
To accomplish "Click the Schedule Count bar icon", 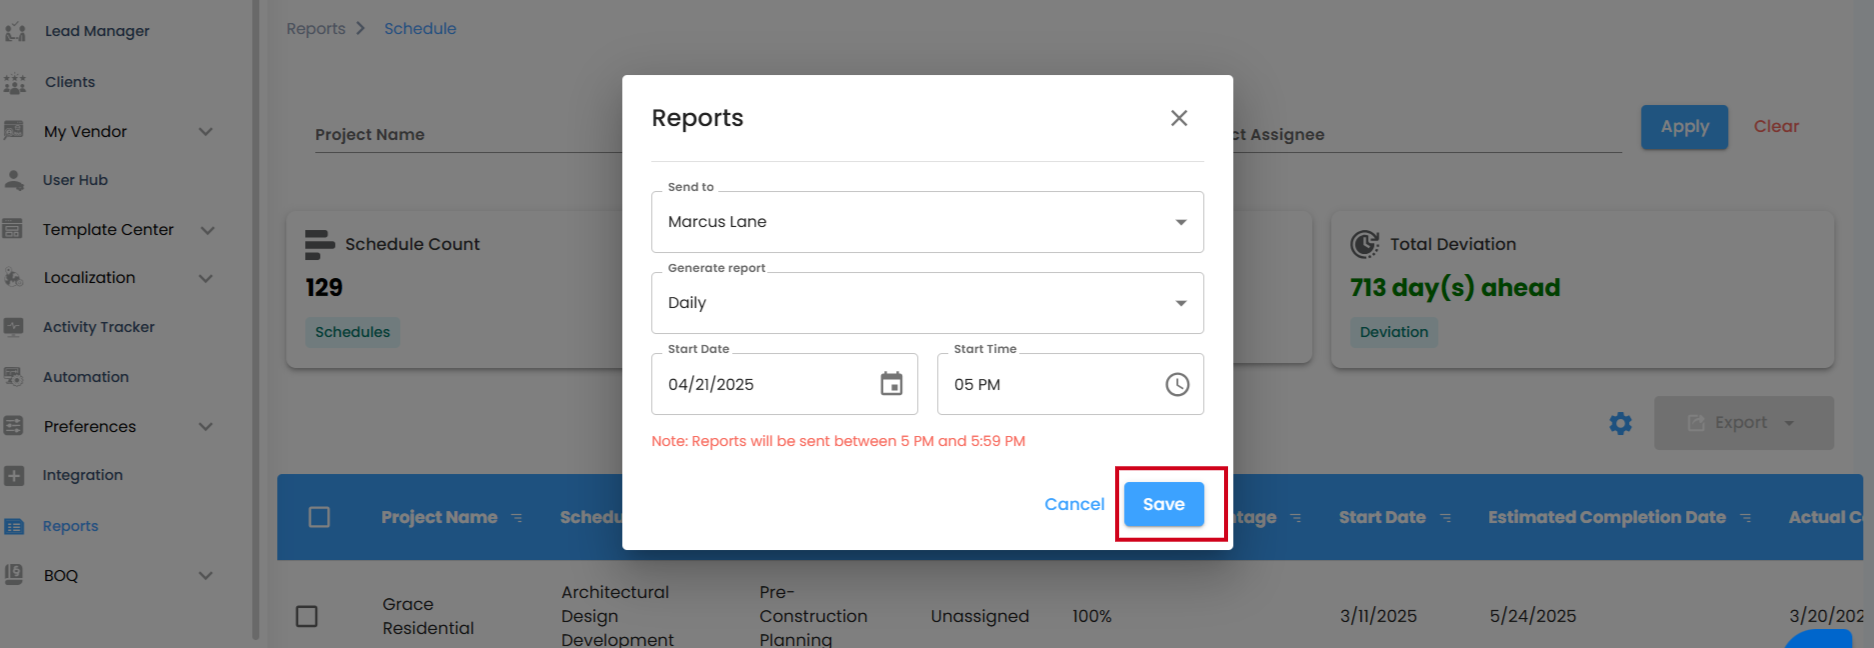I will click(319, 244).
